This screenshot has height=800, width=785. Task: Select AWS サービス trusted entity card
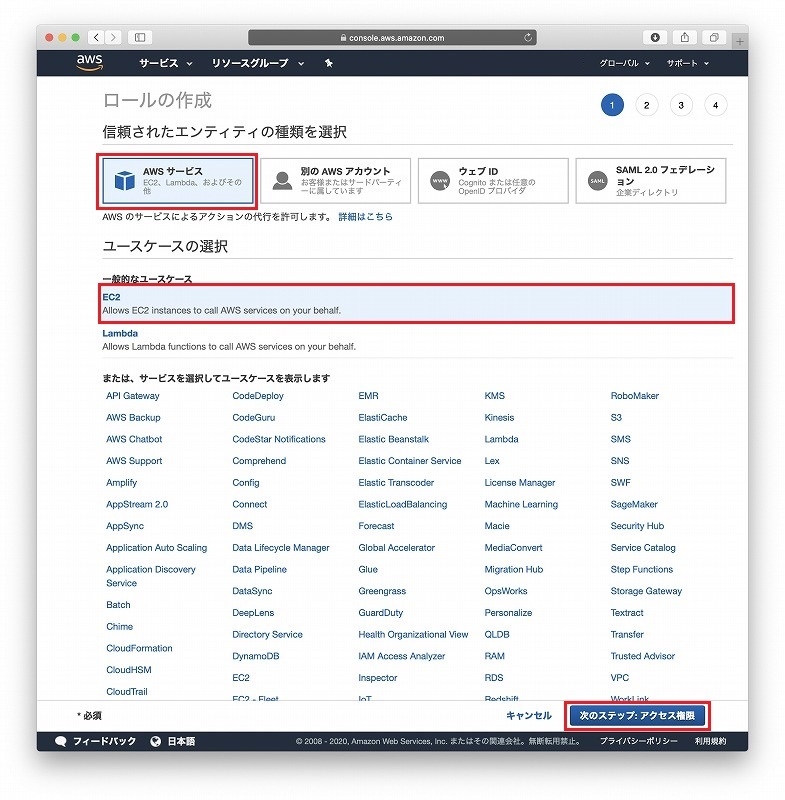pyautogui.click(x=178, y=181)
